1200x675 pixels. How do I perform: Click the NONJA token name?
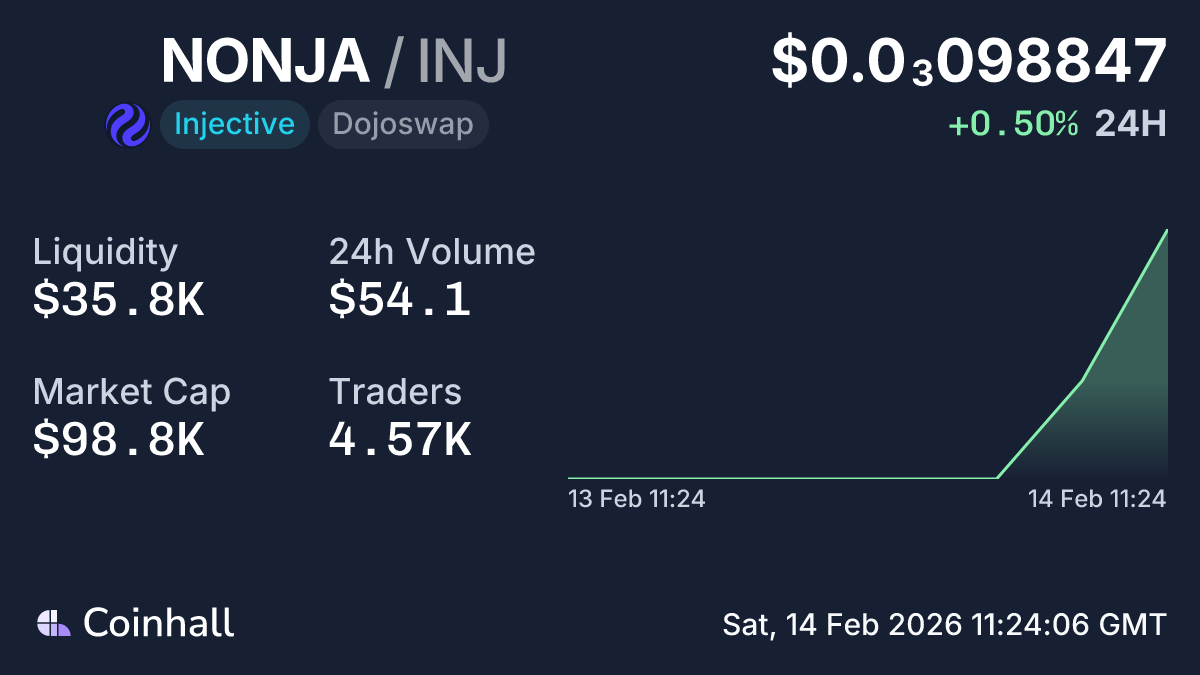265,60
